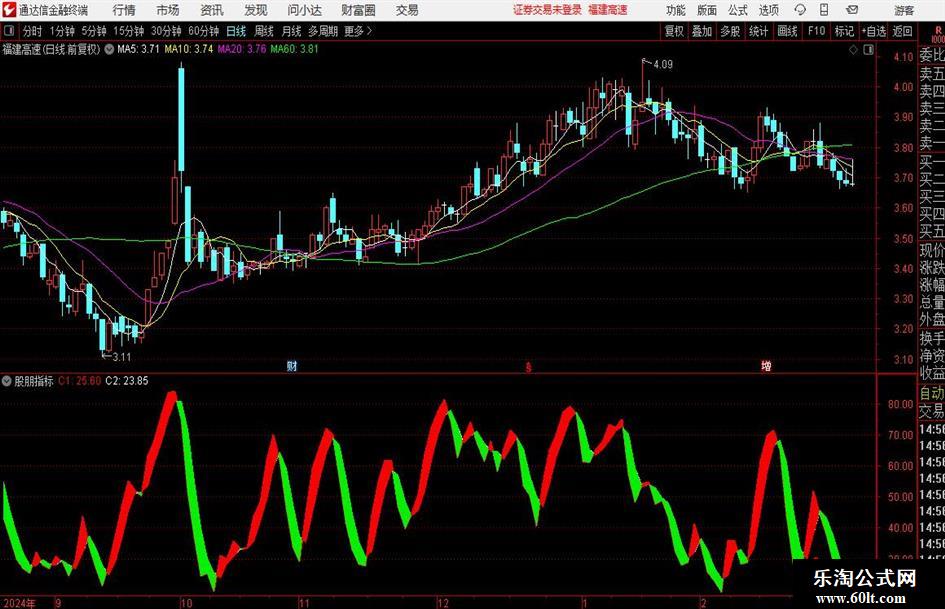Open the 市场 menu

pos(168,10)
